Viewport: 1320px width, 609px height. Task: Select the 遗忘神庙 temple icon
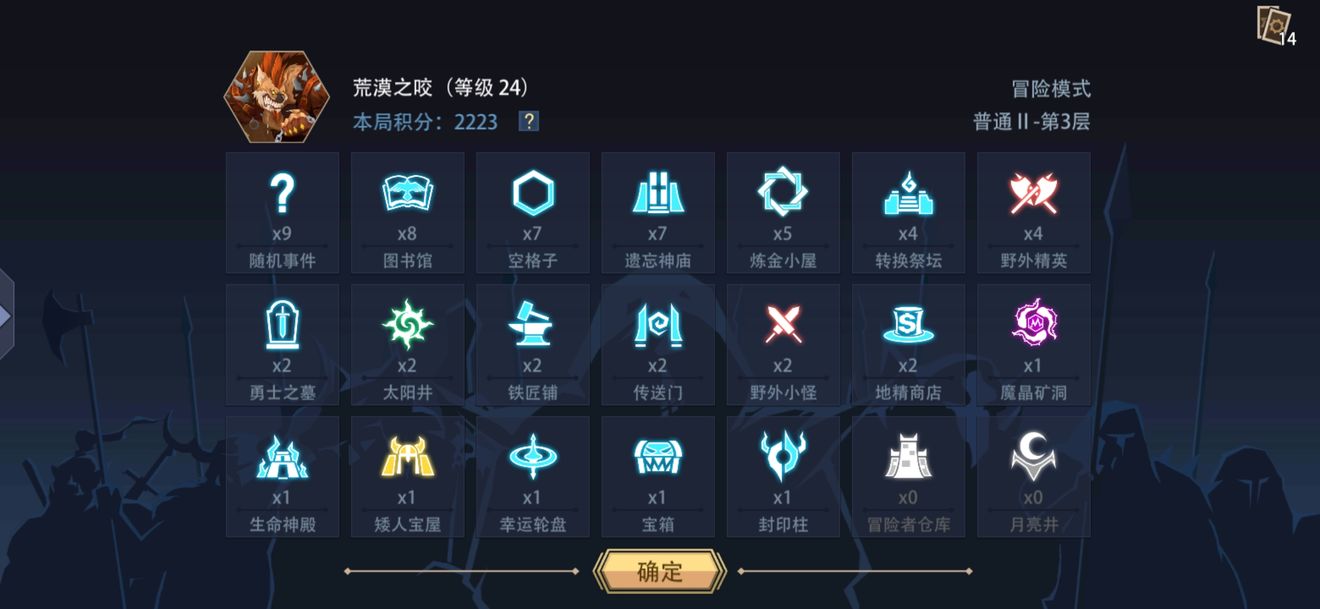[658, 193]
